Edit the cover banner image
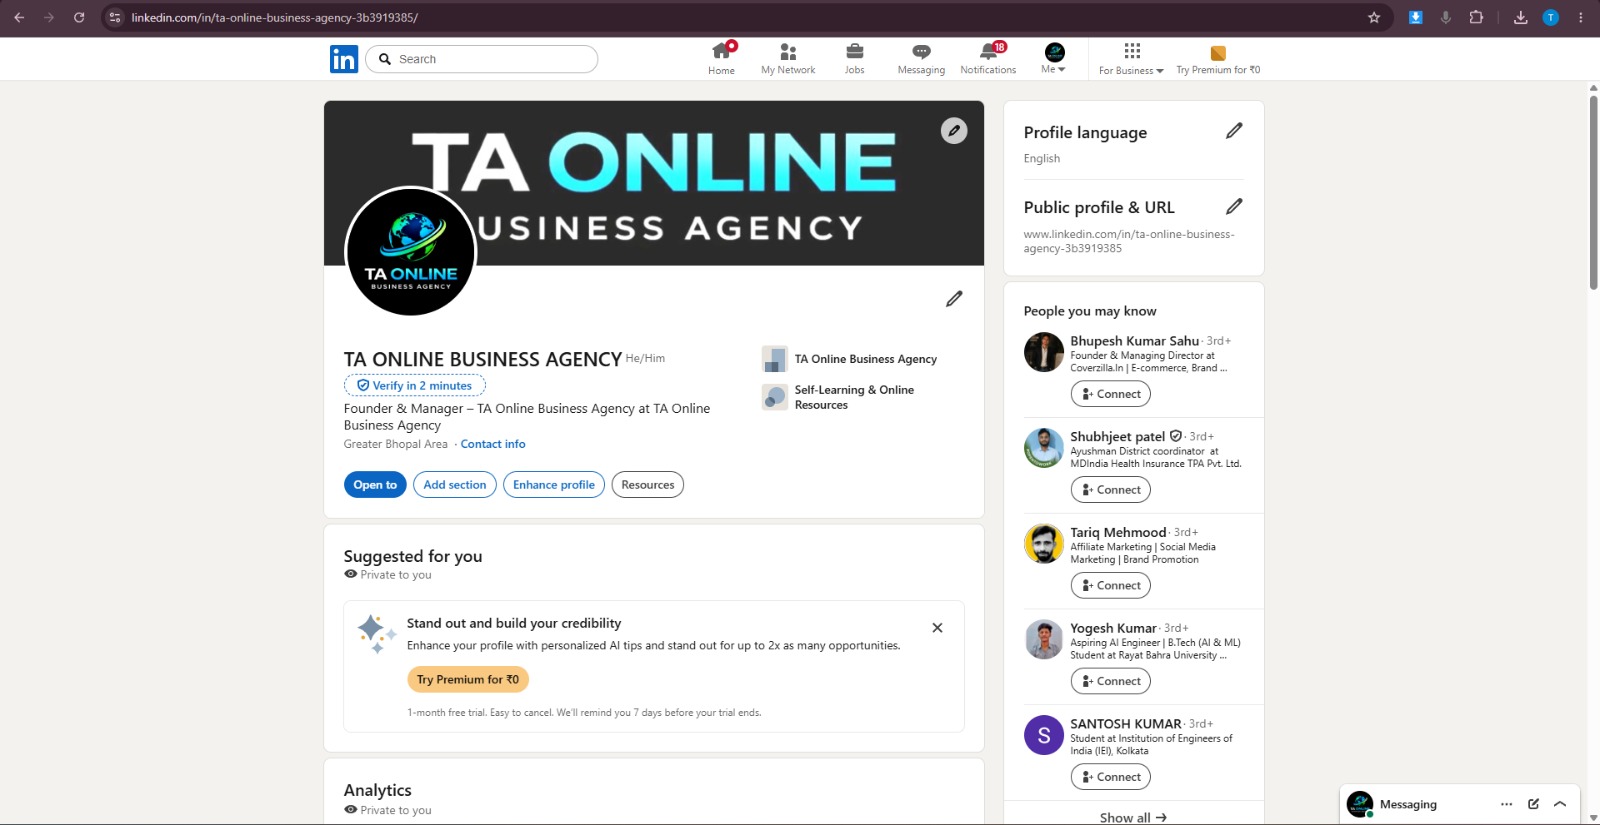The image size is (1600, 825). (x=954, y=131)
